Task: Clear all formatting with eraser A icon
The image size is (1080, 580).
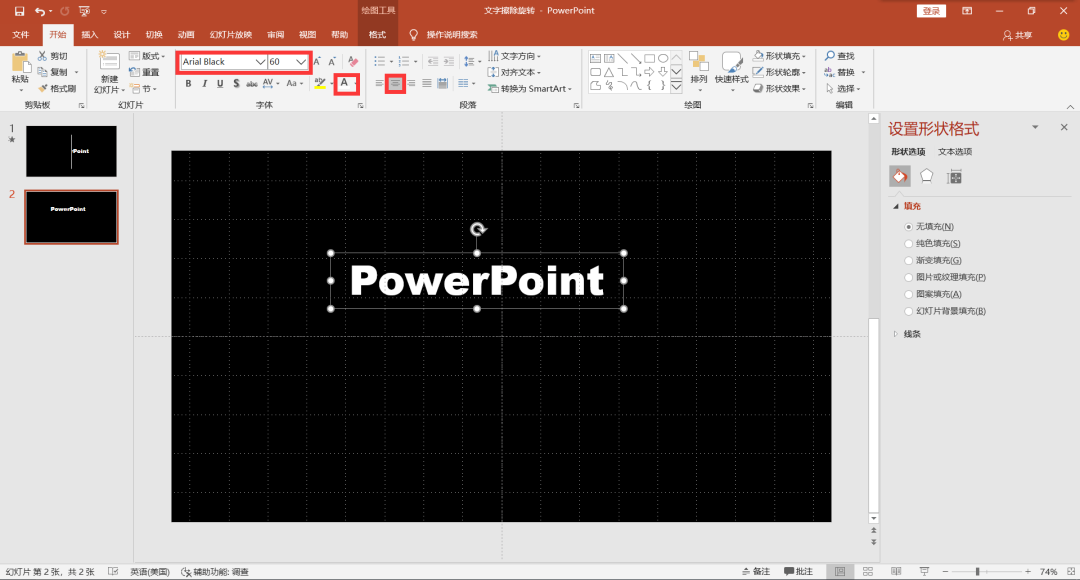Action: coord(353,61)
